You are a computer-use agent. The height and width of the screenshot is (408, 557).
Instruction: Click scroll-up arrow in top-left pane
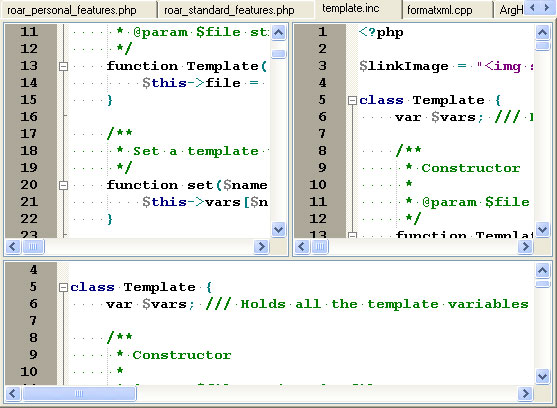(278, 33)
